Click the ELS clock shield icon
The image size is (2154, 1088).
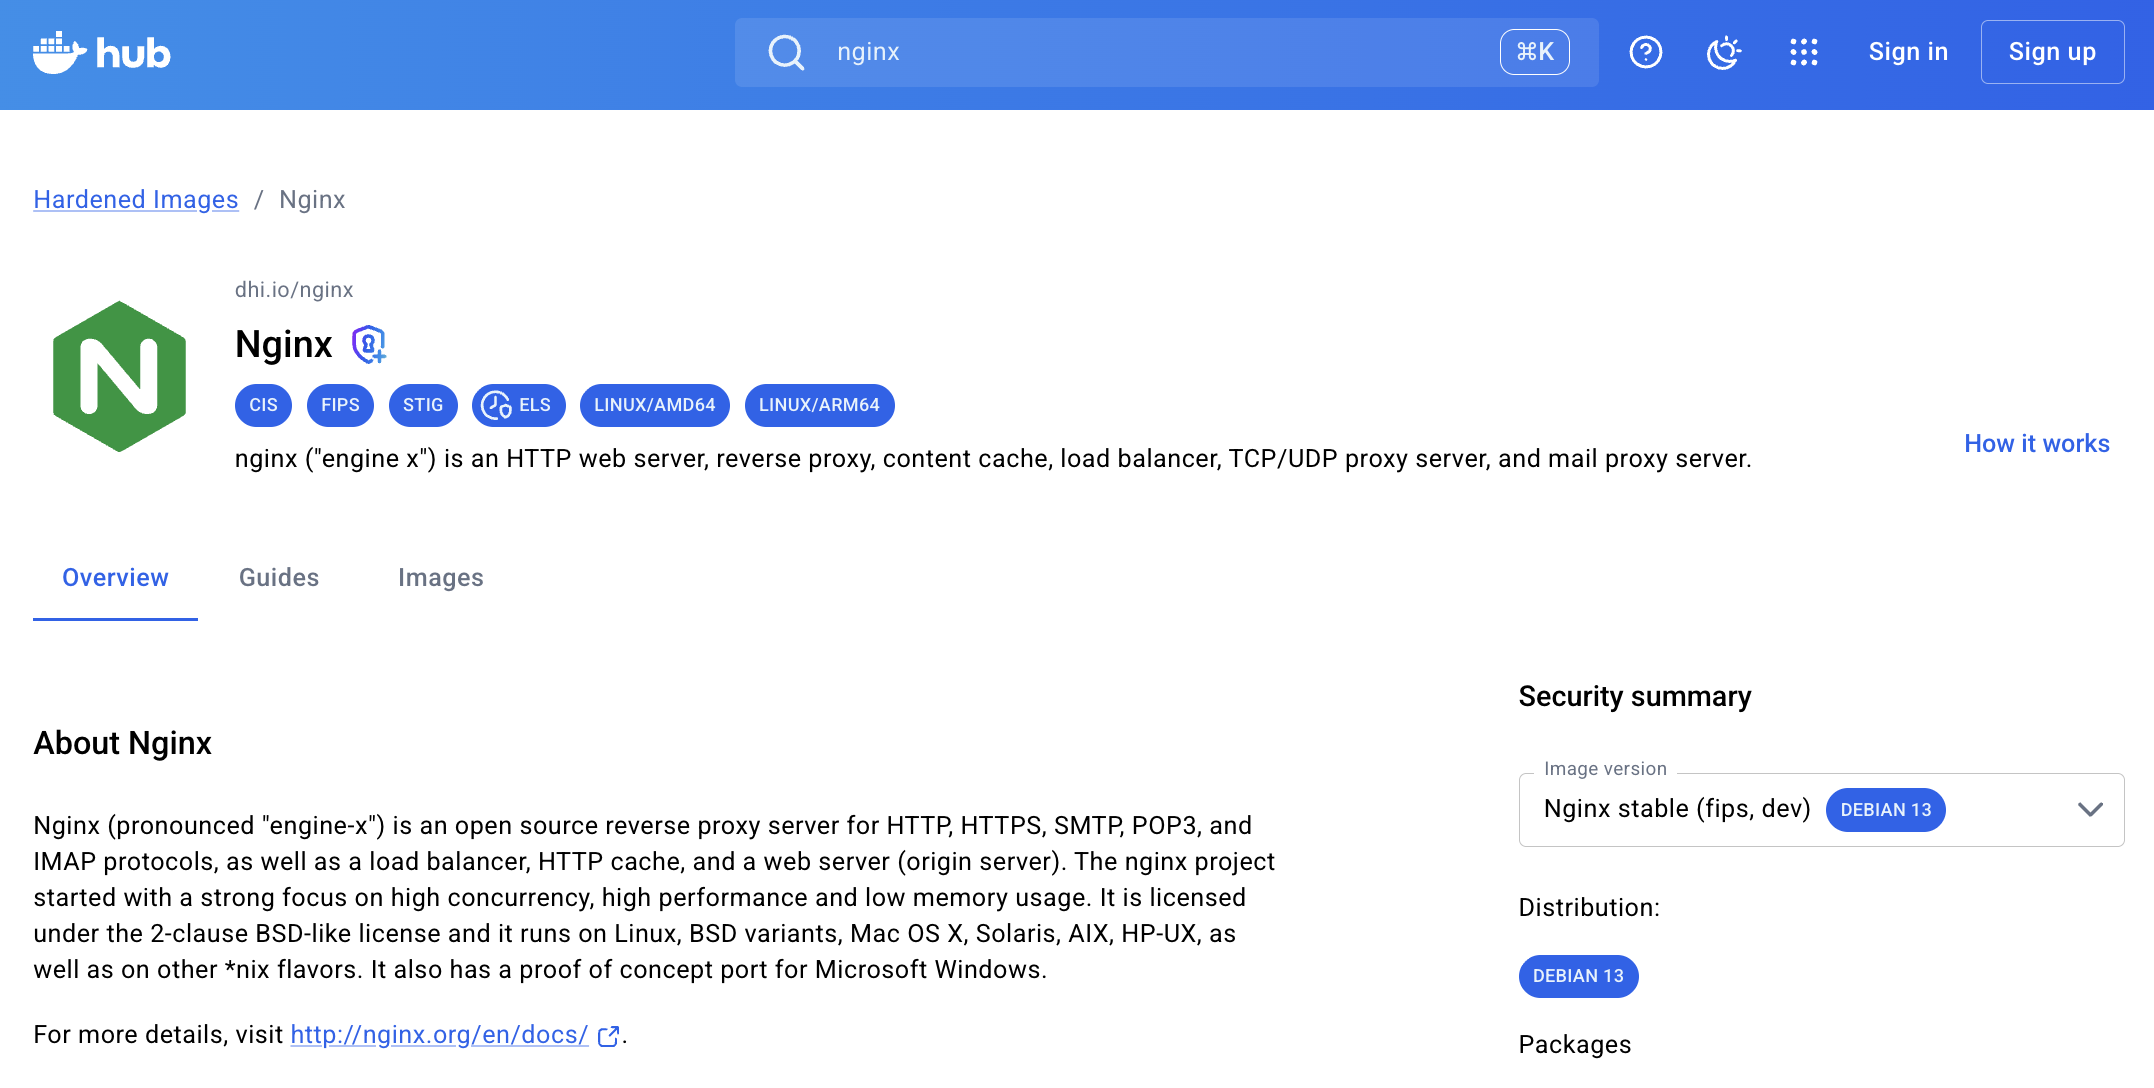click(497, 405)
